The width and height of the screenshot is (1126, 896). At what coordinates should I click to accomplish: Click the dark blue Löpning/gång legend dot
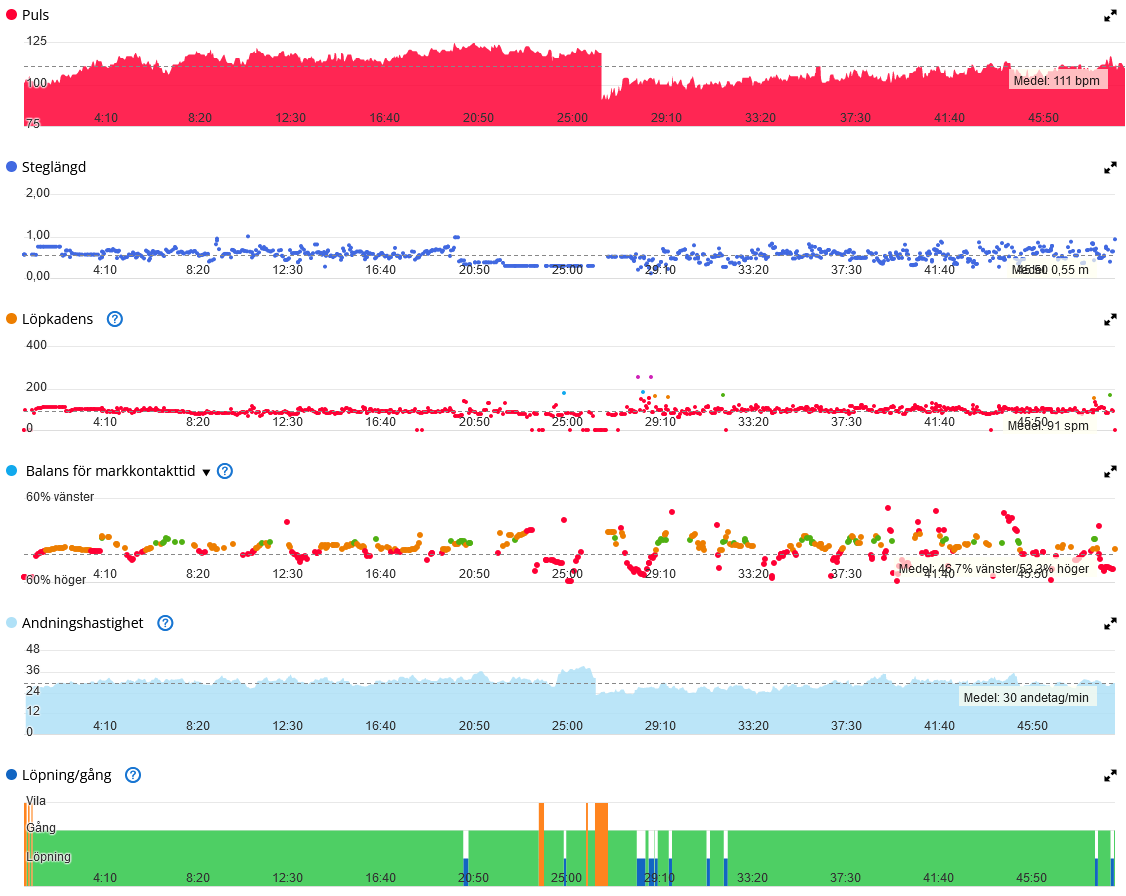click(x=11, y=775)
